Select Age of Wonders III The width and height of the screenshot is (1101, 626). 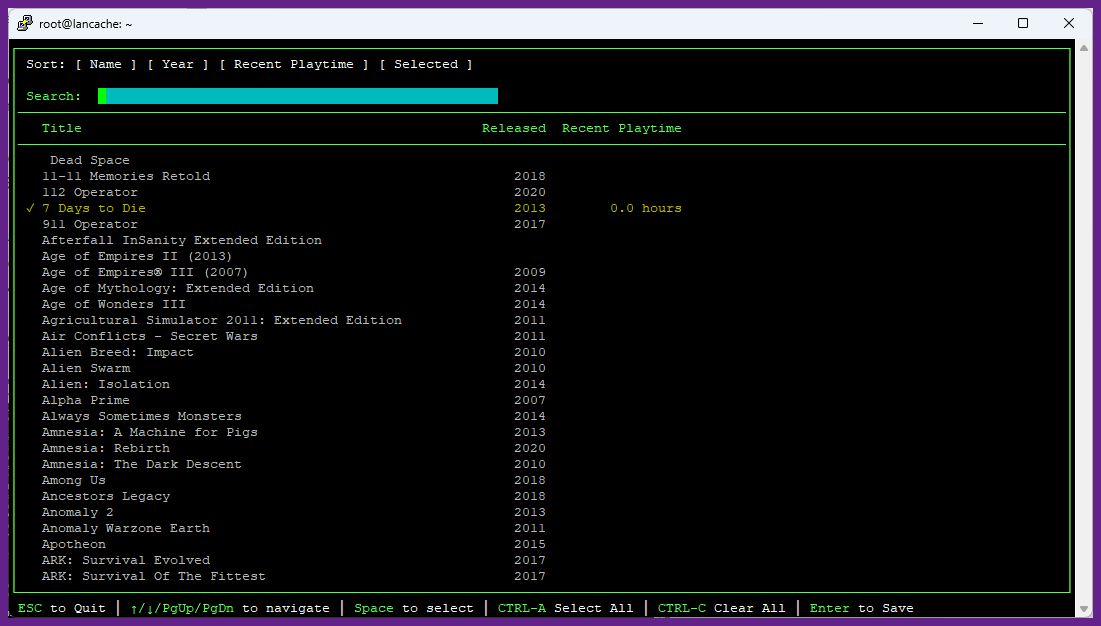pyautogui.click(x=113, y=305)
